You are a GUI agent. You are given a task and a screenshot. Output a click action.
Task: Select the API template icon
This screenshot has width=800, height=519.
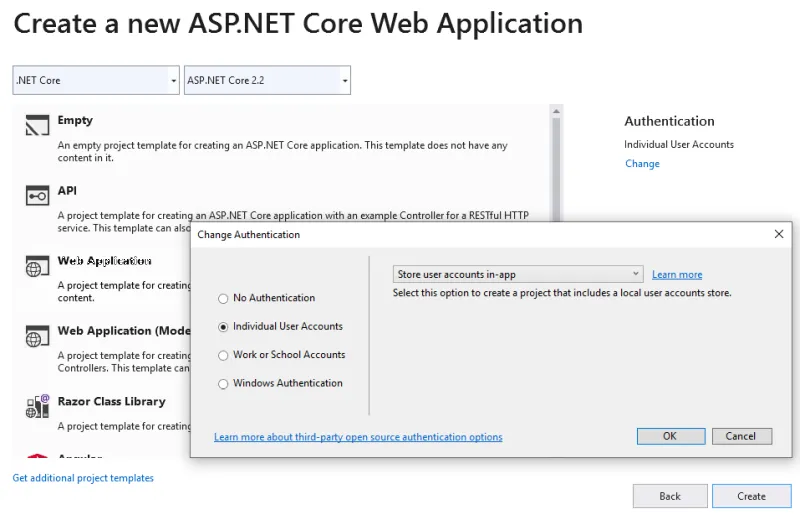[x=37, y=195]
